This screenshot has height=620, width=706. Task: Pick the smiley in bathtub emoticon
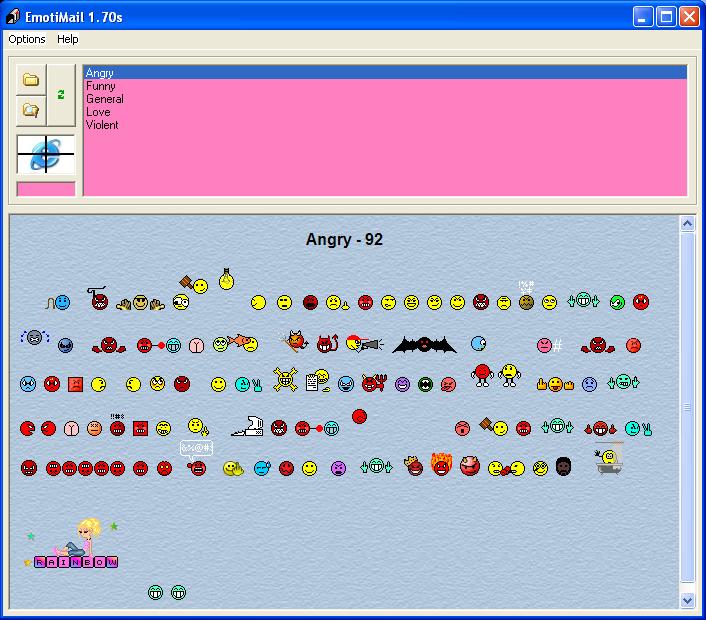(609, 458)
